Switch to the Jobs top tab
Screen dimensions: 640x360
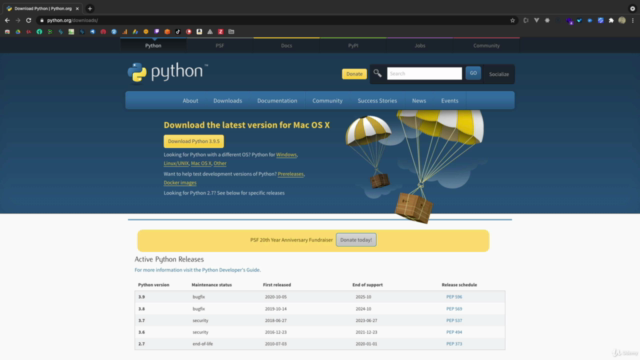(x=420, y=46)
